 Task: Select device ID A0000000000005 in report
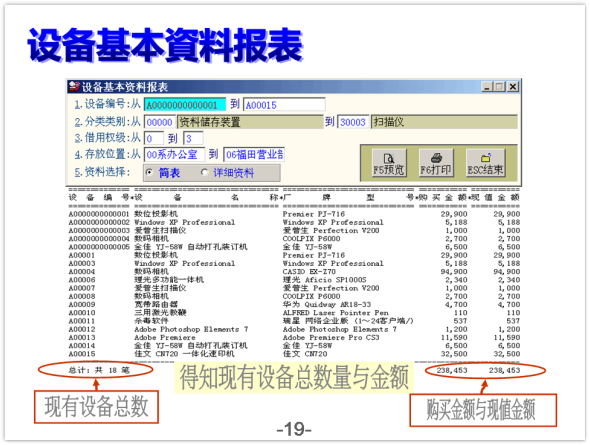[x=99, y=247]
